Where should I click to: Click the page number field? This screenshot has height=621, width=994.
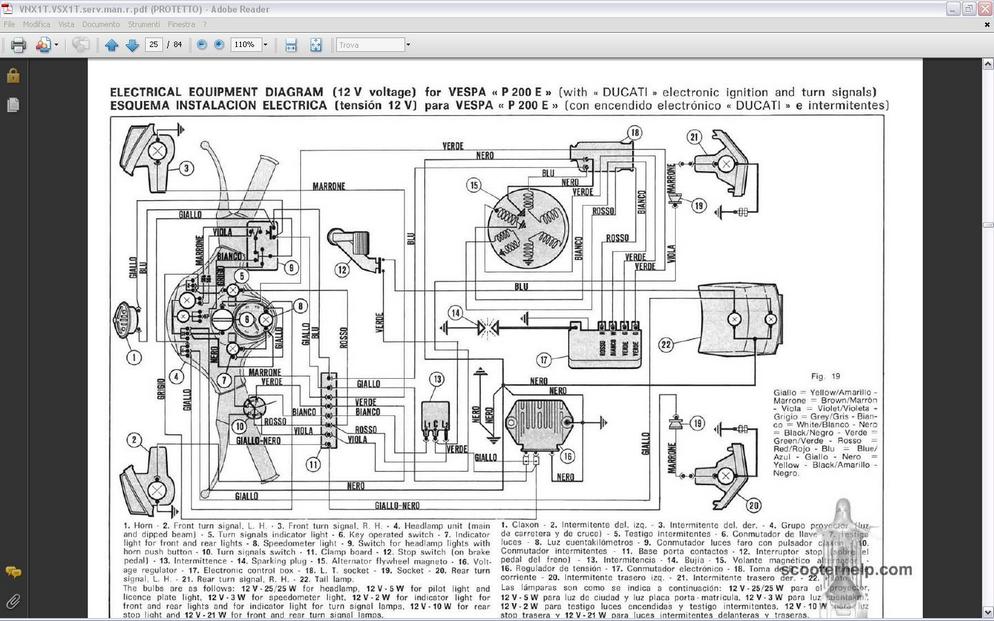154,45
